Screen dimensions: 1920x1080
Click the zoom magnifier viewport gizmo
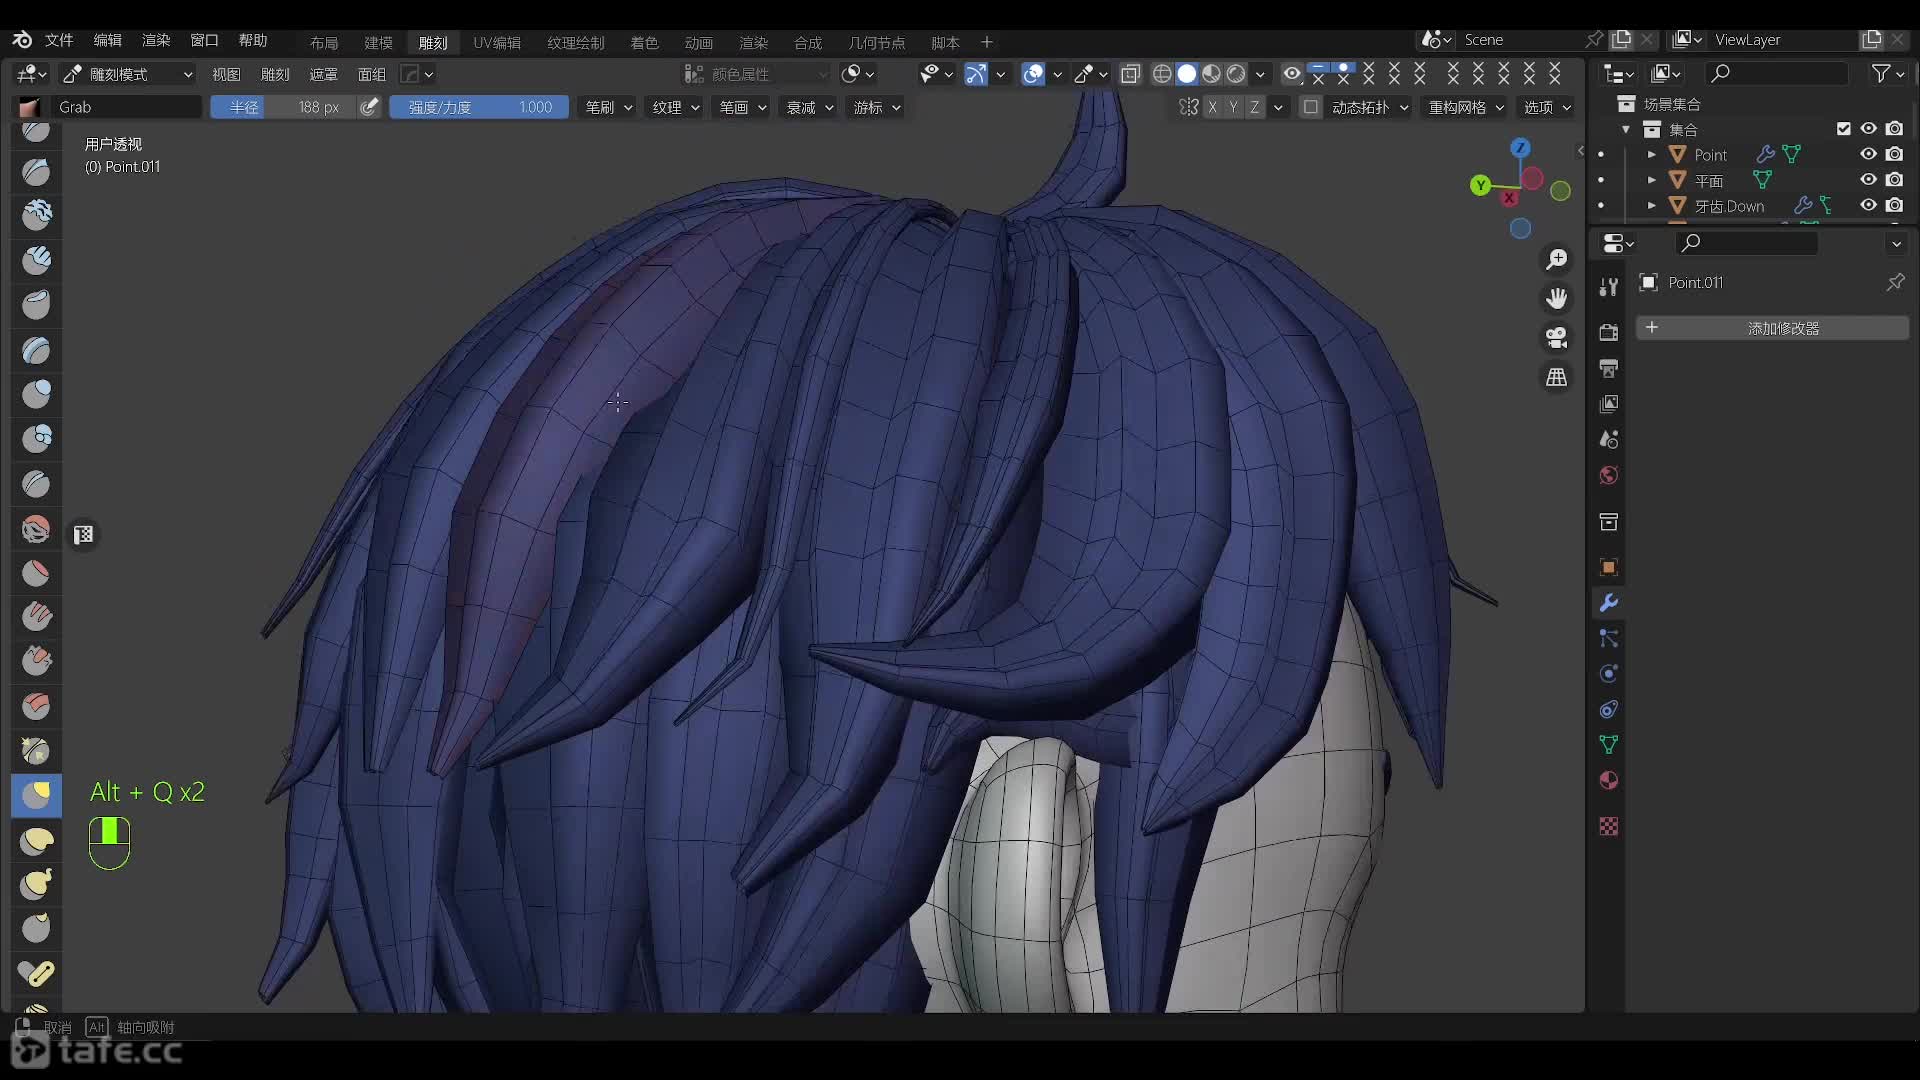(1557, 259)
